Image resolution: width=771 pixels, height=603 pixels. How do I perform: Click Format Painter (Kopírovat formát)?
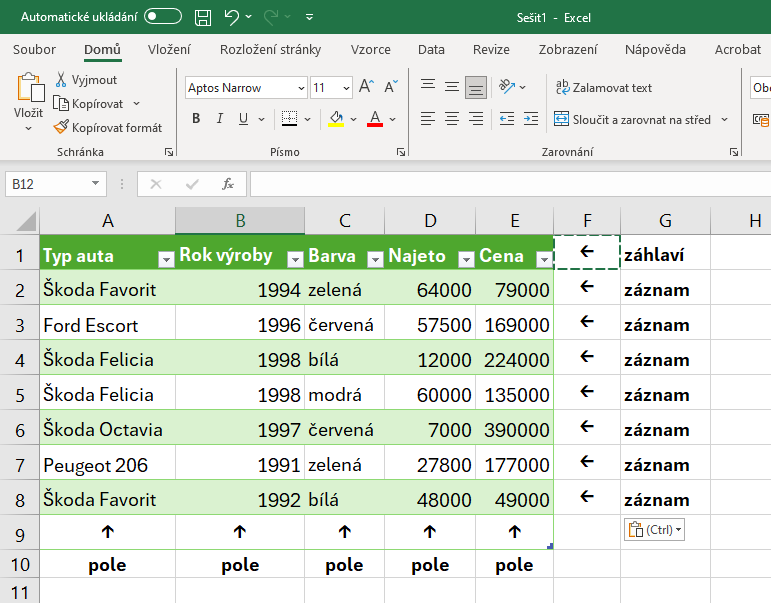pos(108,127)
